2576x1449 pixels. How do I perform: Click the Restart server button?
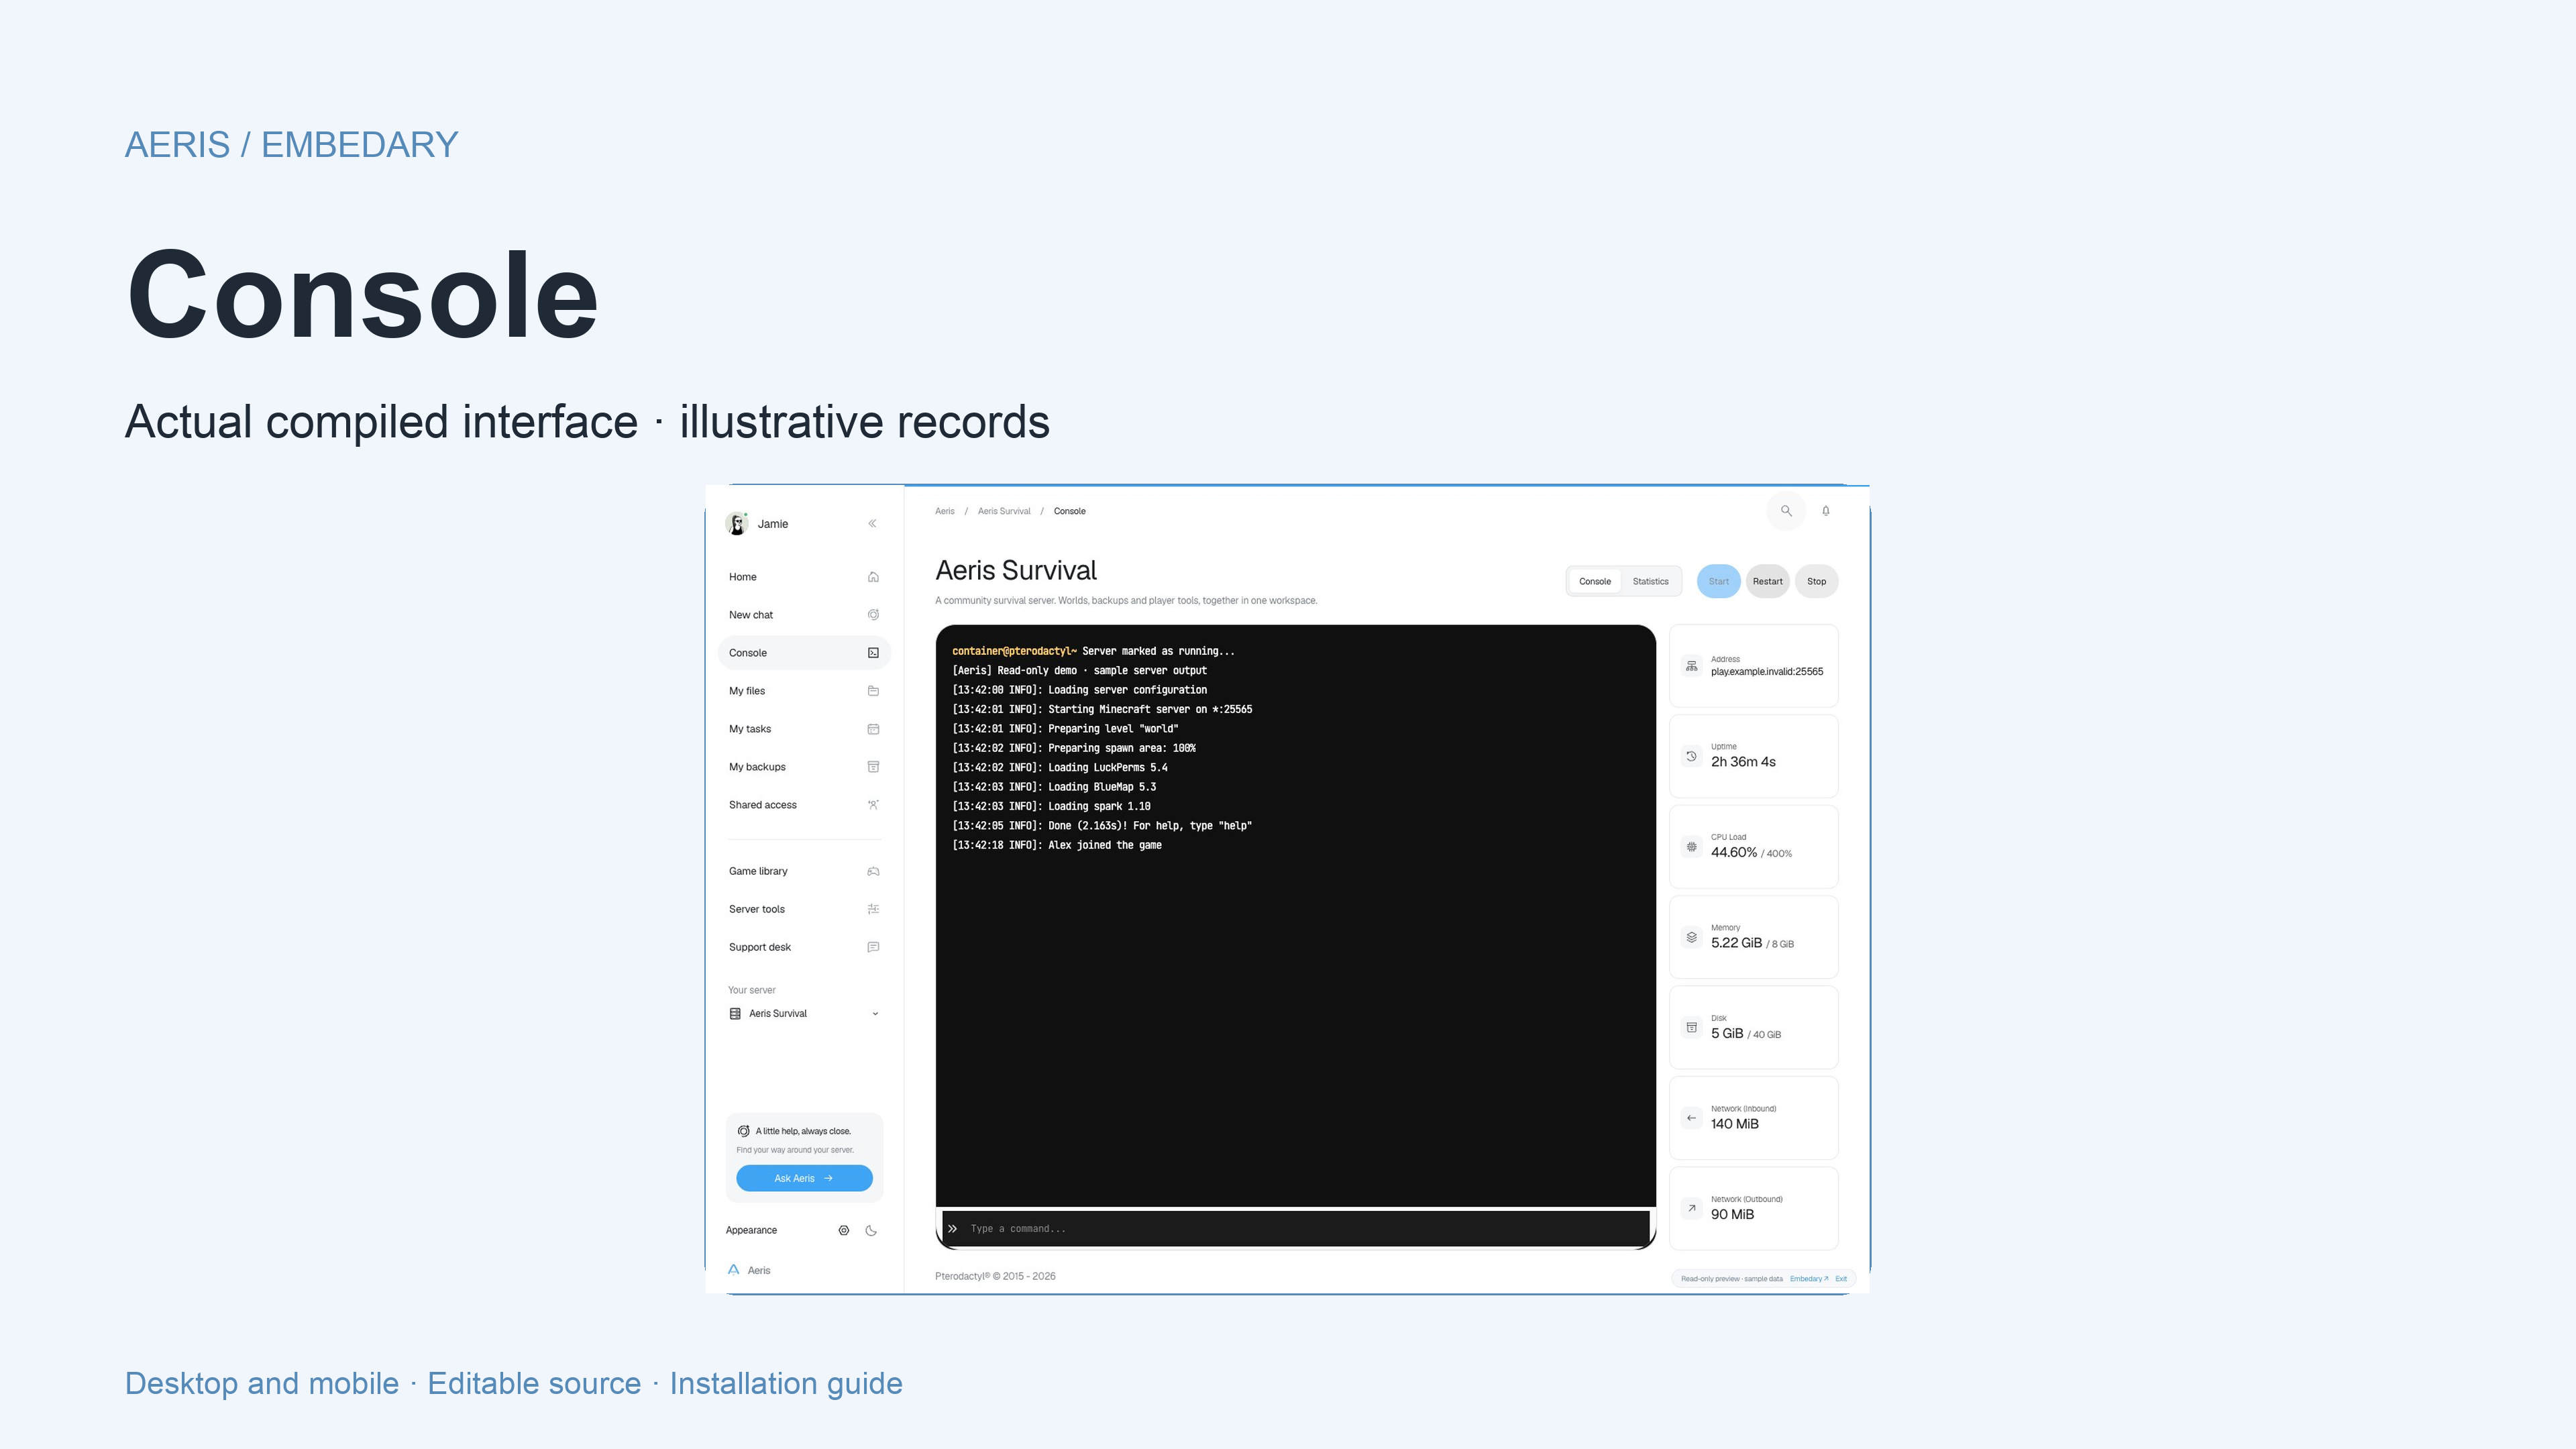click(1767, 582)
